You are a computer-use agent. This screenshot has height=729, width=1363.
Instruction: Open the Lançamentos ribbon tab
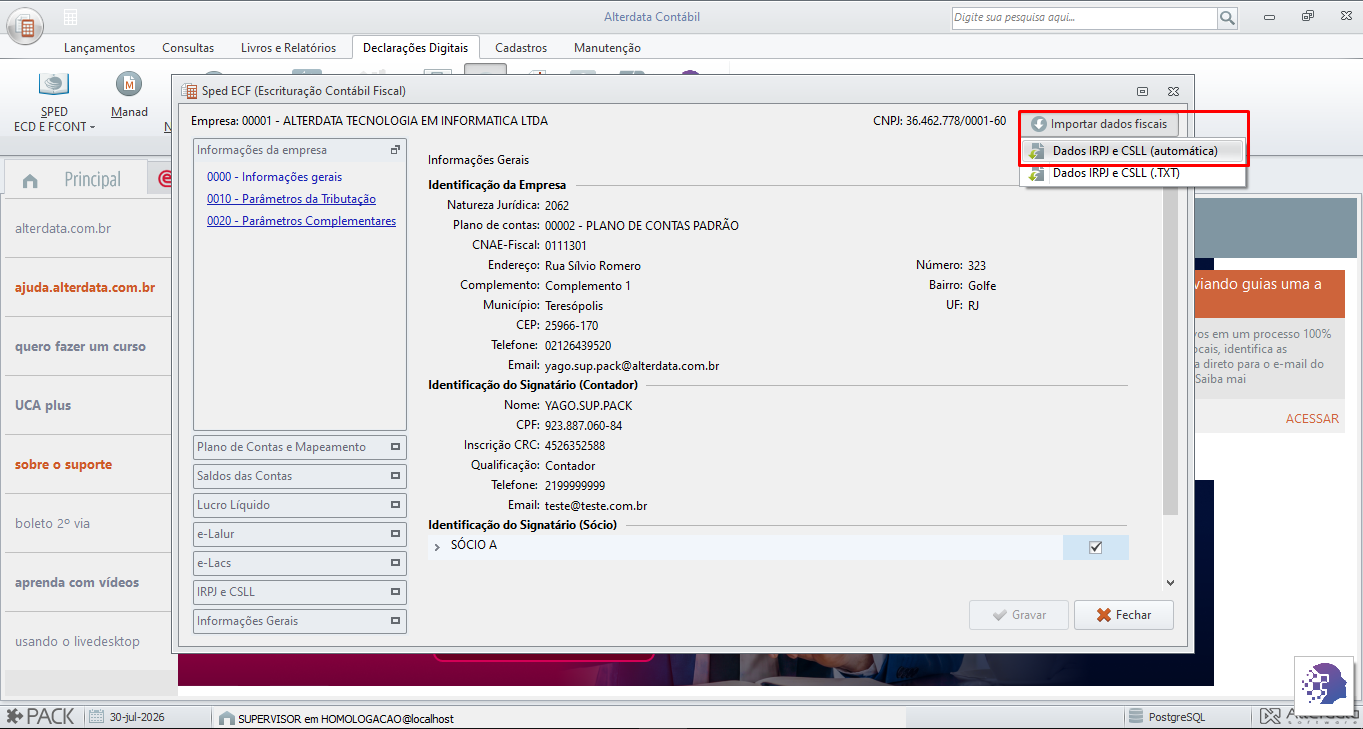point(99,47)
